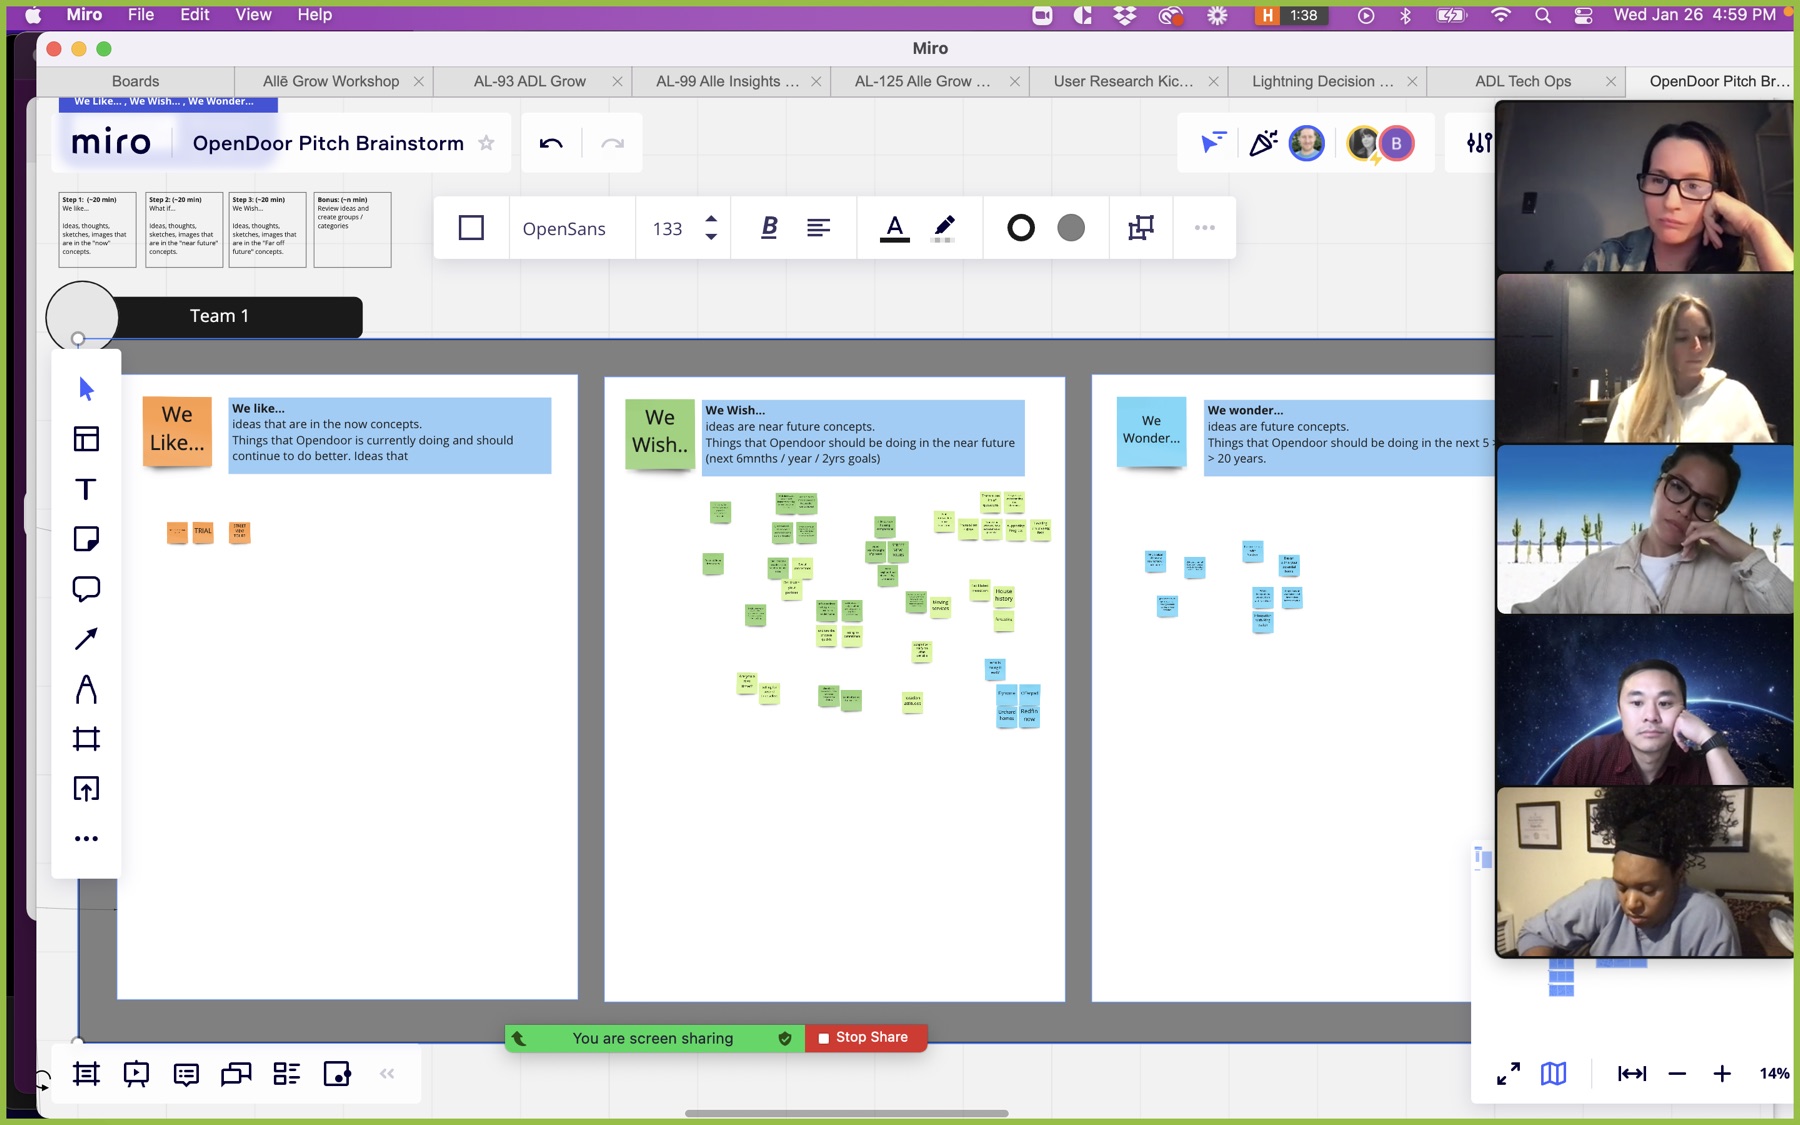1800x1125 pixels.
Task: Open the comments panel in bottom toolbar
Action: click(186, 1074)
